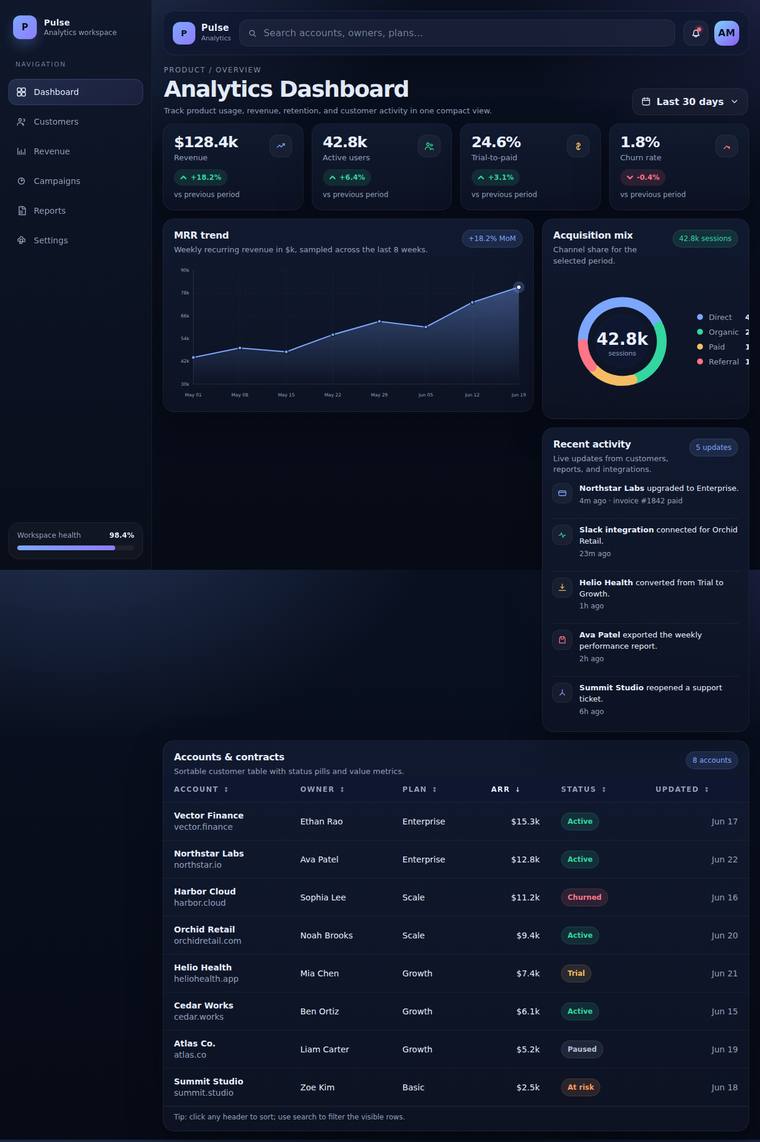Viewport: 760px width, 1142px height.
Task: Click the $128.4k Revenue value
Action: pos(206,142)
